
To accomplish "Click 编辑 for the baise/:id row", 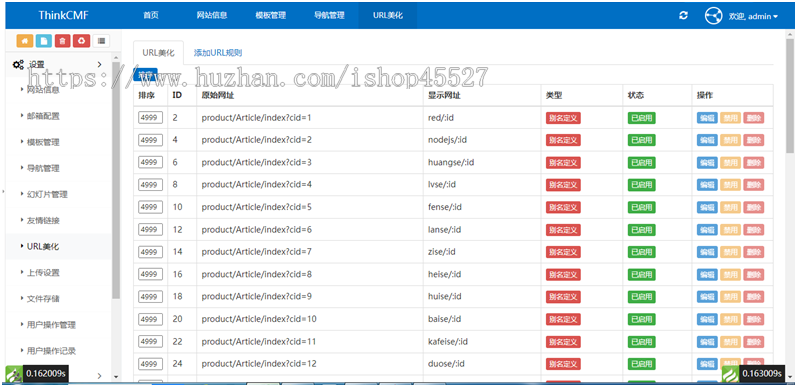I will click(707, 319).
